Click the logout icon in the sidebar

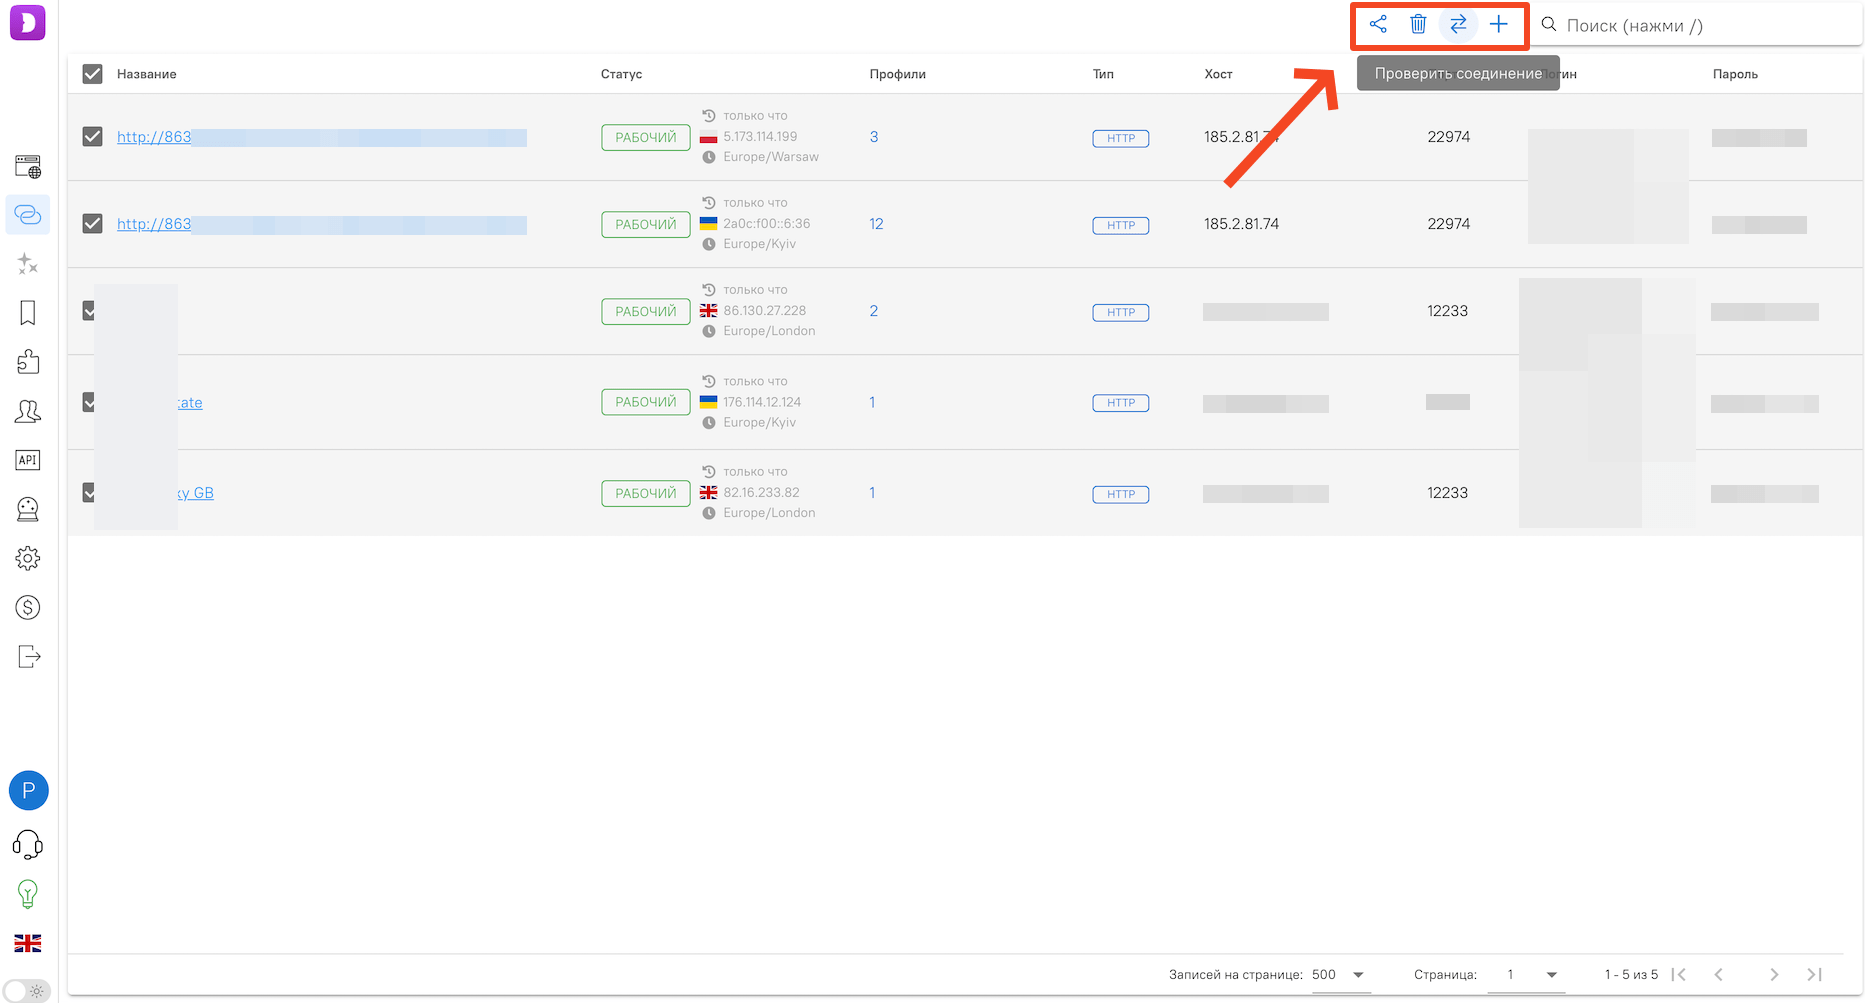point(28,656)
